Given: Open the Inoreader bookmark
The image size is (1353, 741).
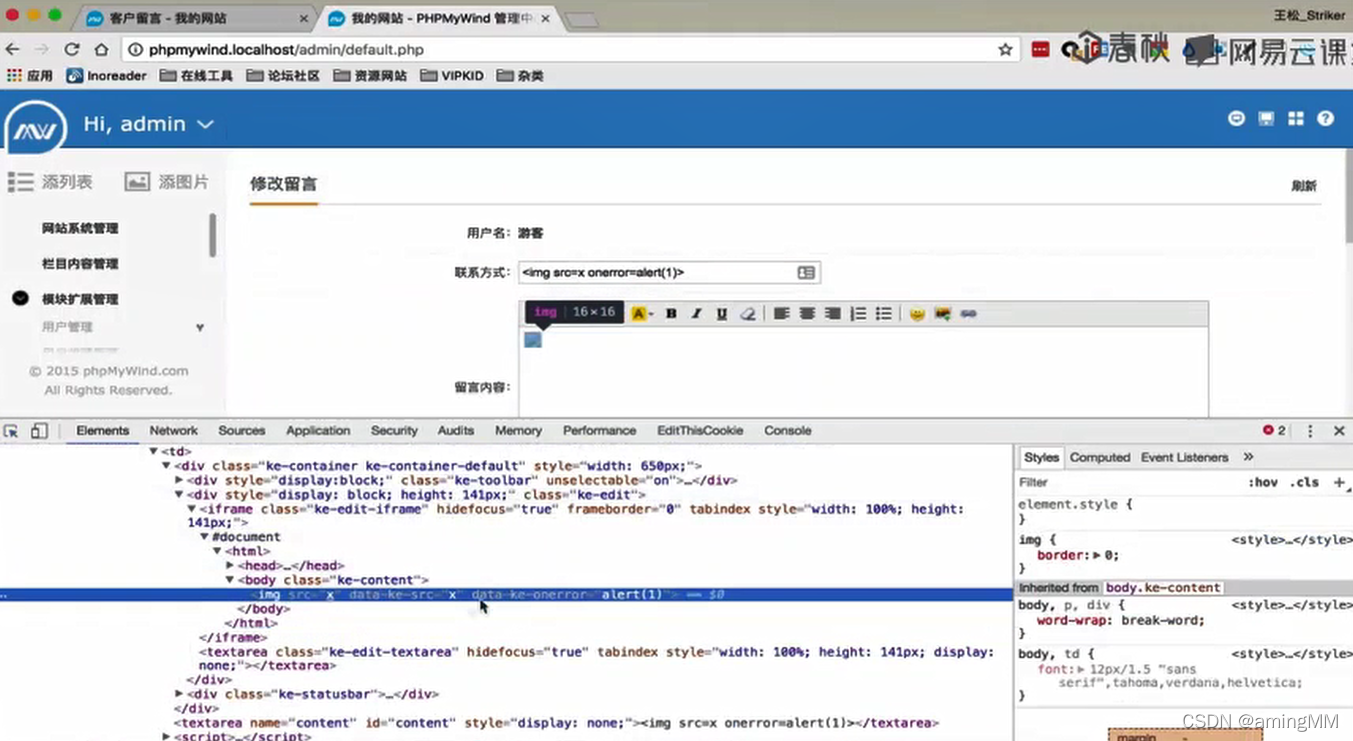Looking at the screenshot, I should [x=107, y=75].
